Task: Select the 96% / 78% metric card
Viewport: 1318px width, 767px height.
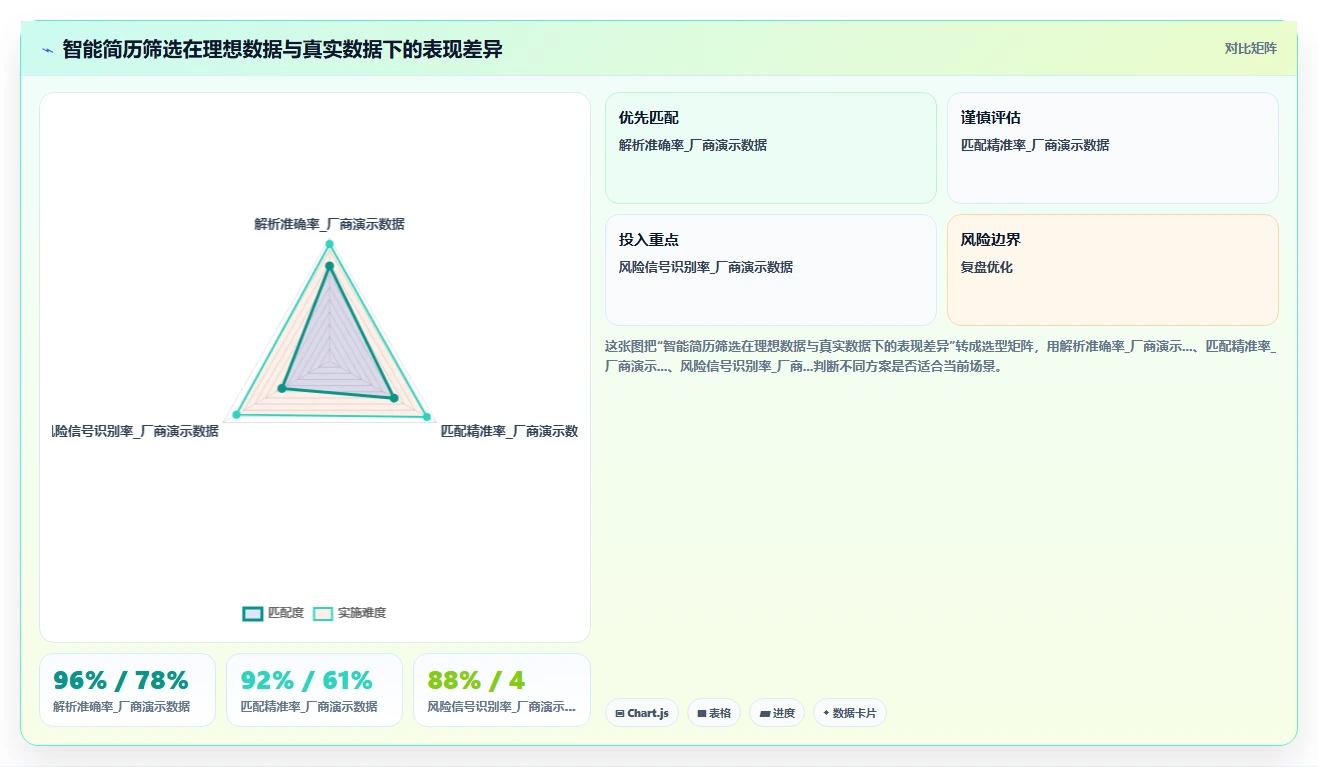Action: 127,690
